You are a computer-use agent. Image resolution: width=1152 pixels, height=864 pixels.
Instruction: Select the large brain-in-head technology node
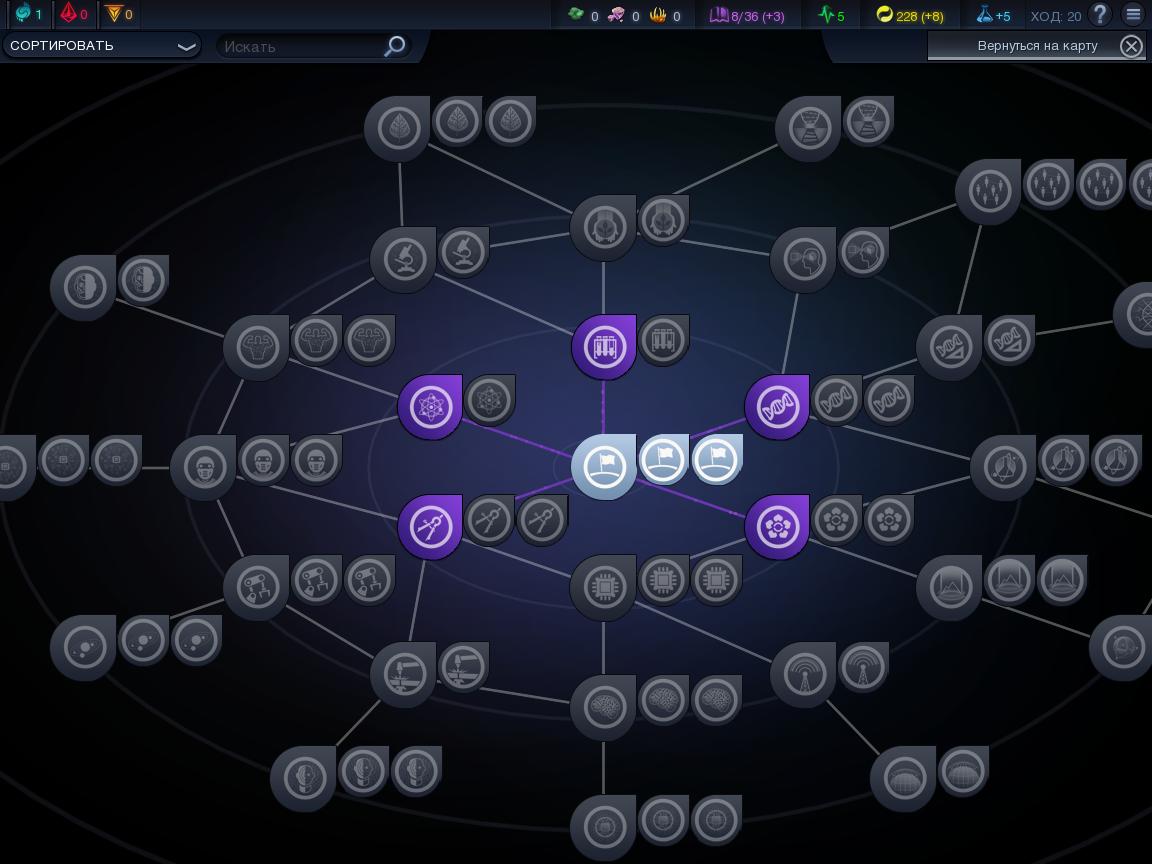pos(83,287)
